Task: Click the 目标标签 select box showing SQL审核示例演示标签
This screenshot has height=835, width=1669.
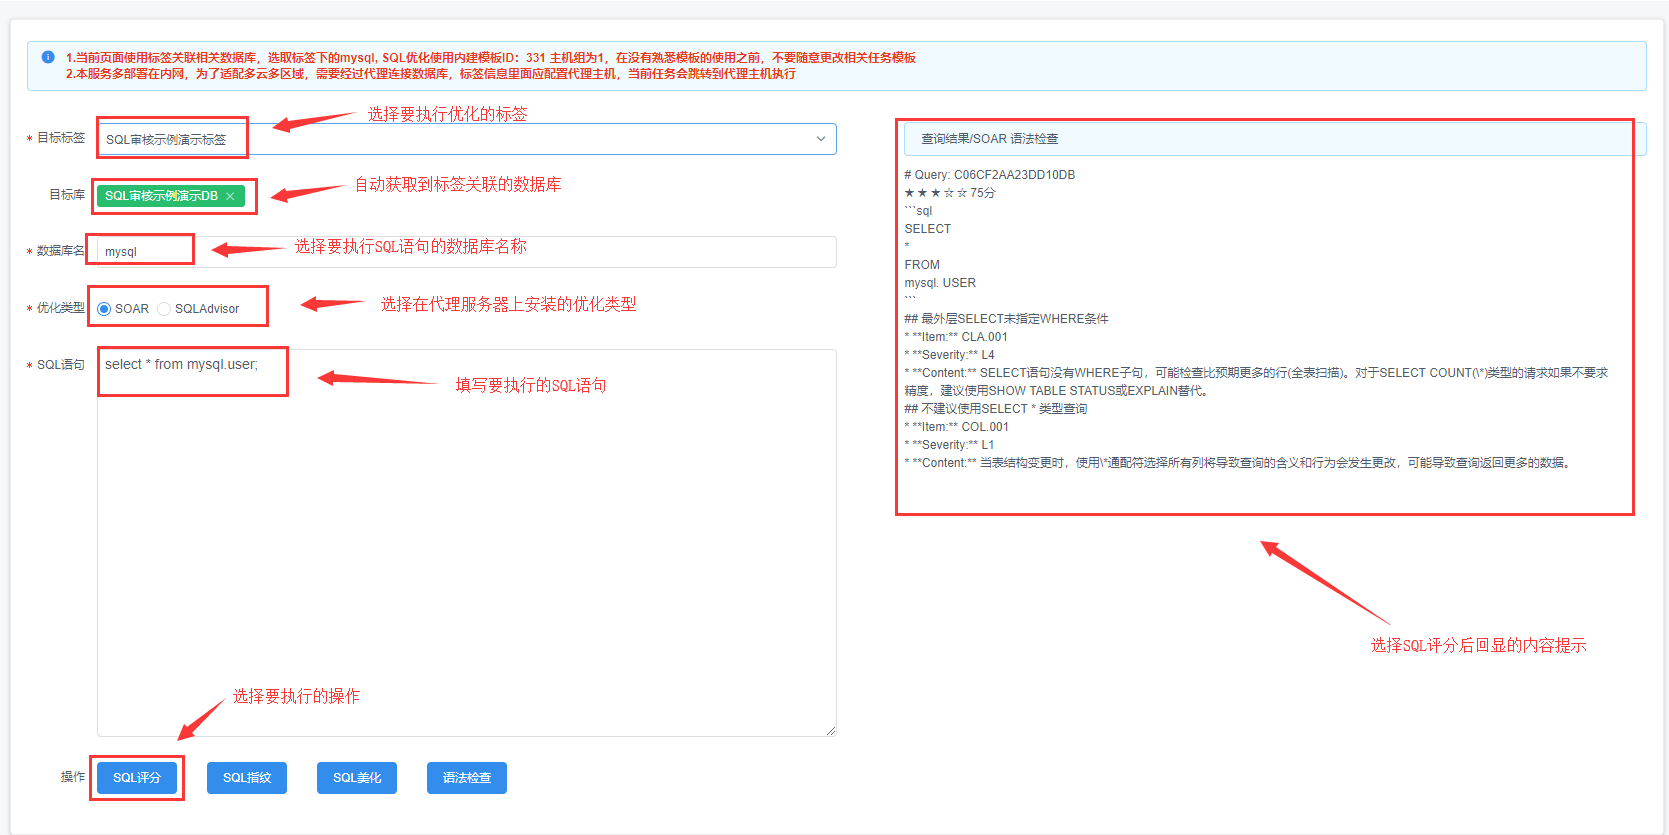Action: coord(466,139)
